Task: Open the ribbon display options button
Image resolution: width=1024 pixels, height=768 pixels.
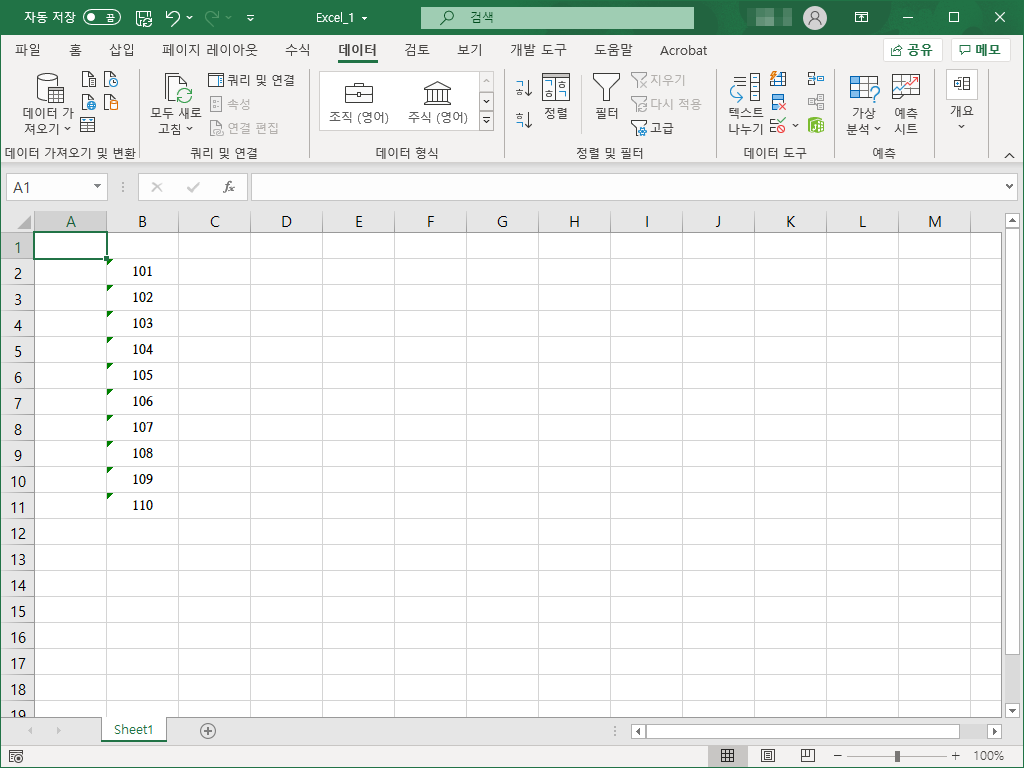Action: tap(861, 18)
